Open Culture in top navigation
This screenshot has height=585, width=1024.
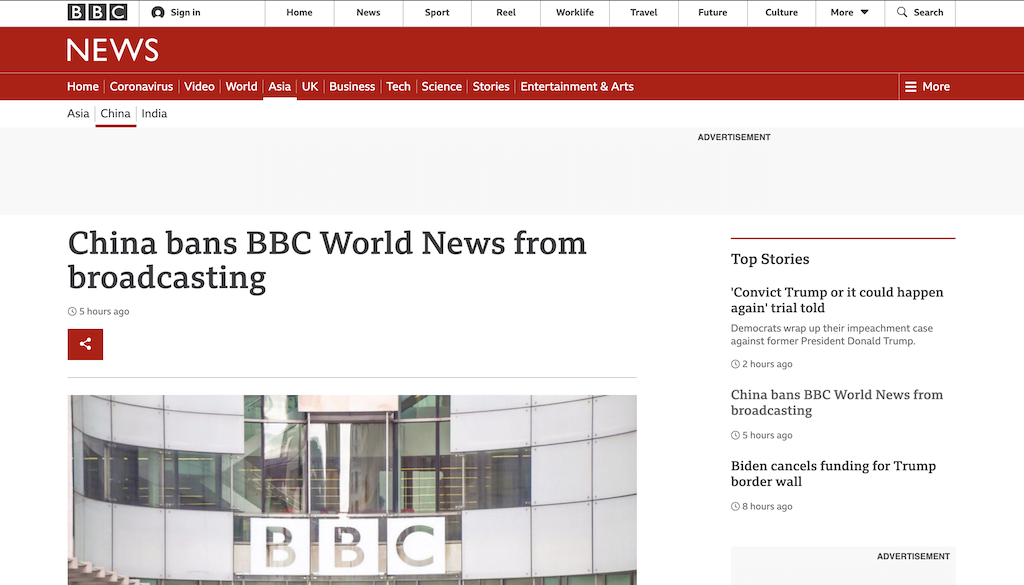coord(782,12)
